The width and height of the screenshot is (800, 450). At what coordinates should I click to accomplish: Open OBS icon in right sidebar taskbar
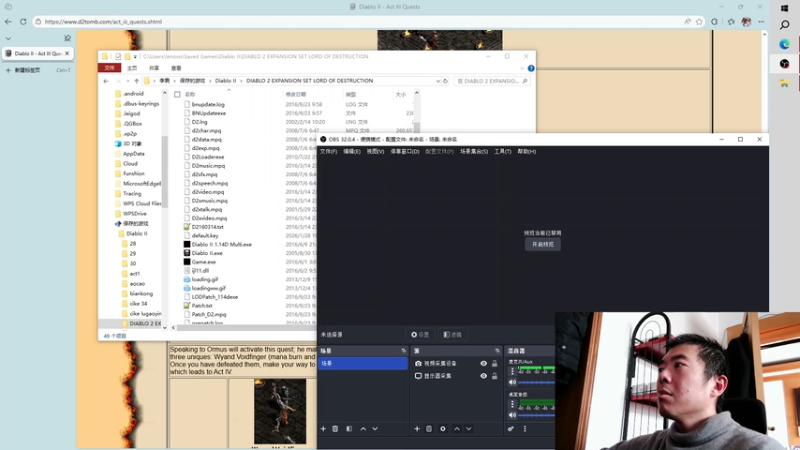(784, 64)
